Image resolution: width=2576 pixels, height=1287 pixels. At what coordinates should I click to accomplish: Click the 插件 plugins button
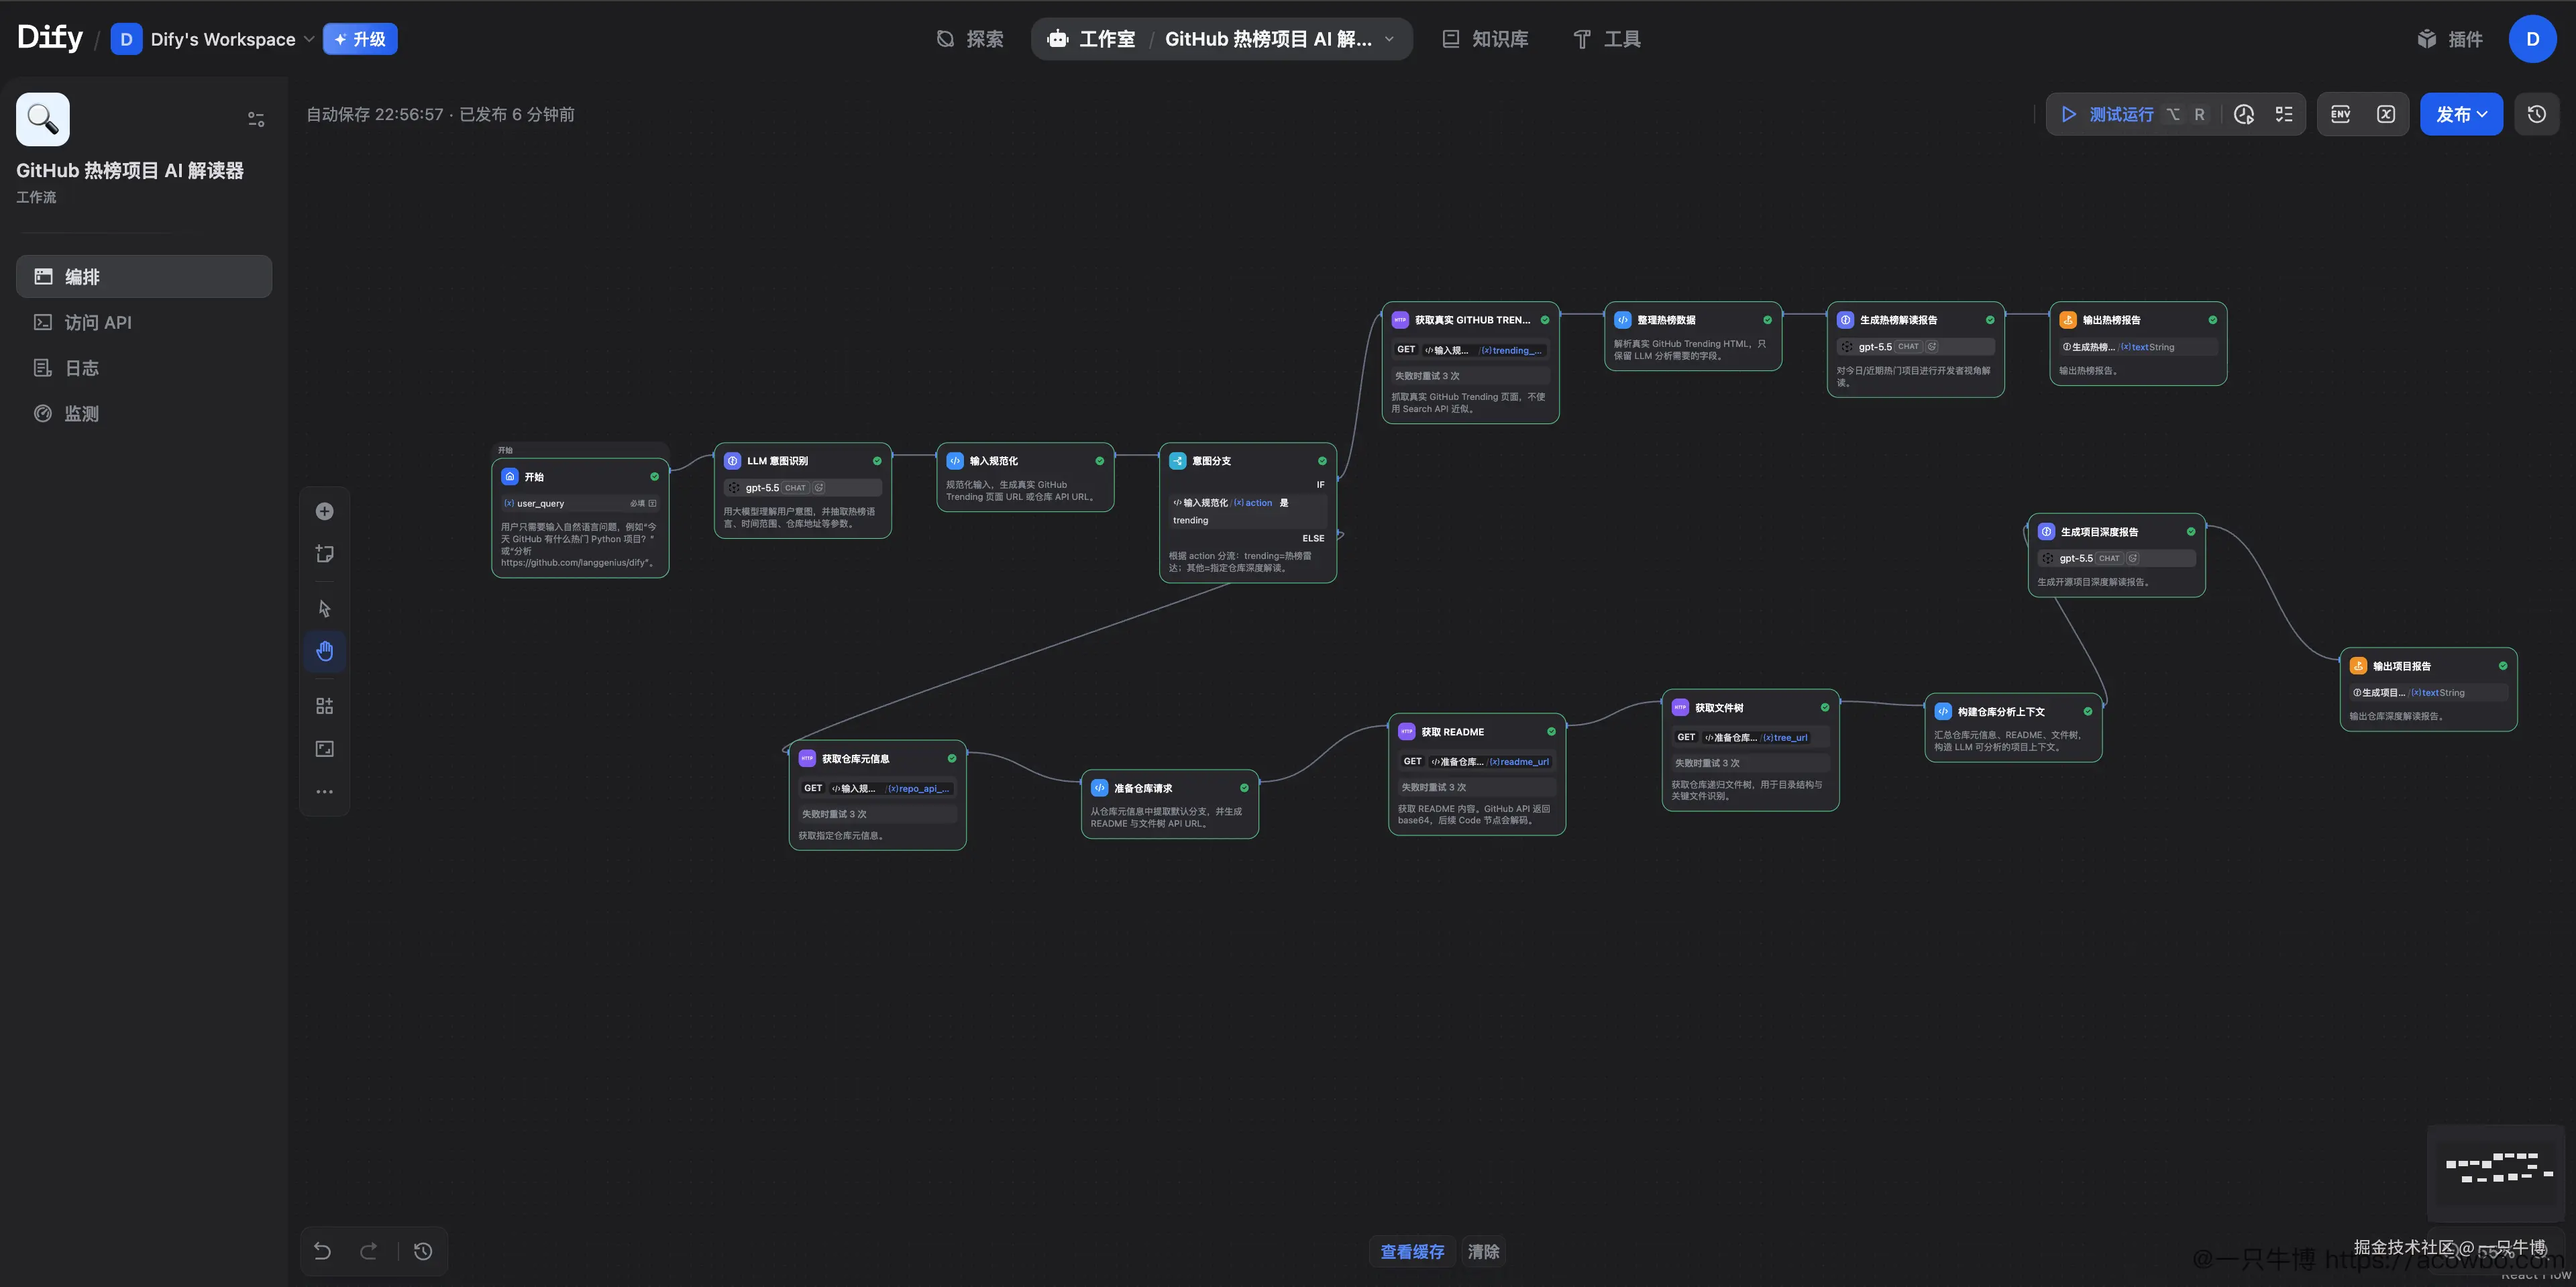point(2450,39)
